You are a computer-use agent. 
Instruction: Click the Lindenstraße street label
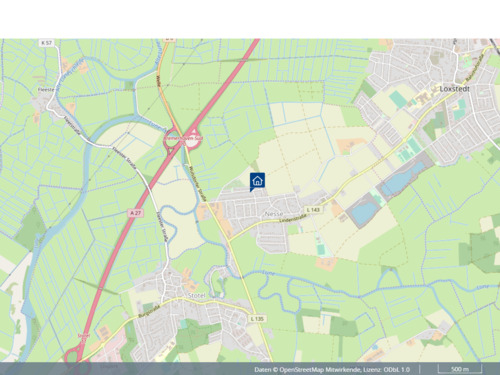(292, 218)
